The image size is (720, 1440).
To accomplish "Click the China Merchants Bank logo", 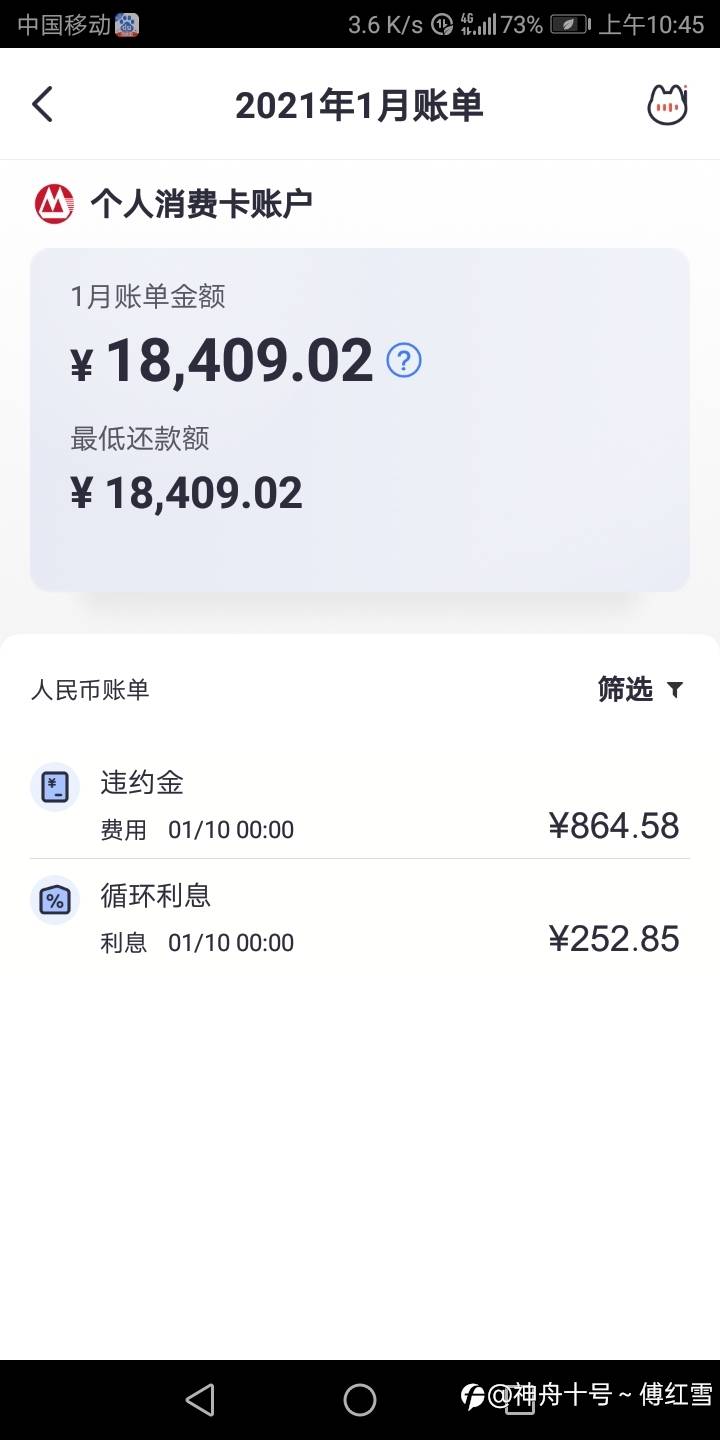I will [54, 203].
